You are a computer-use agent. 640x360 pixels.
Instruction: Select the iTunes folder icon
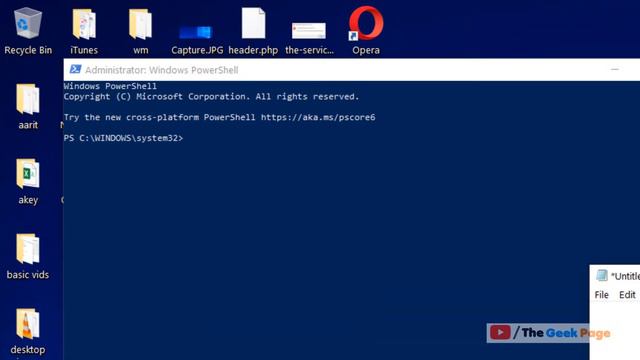[x=84, y=31]
